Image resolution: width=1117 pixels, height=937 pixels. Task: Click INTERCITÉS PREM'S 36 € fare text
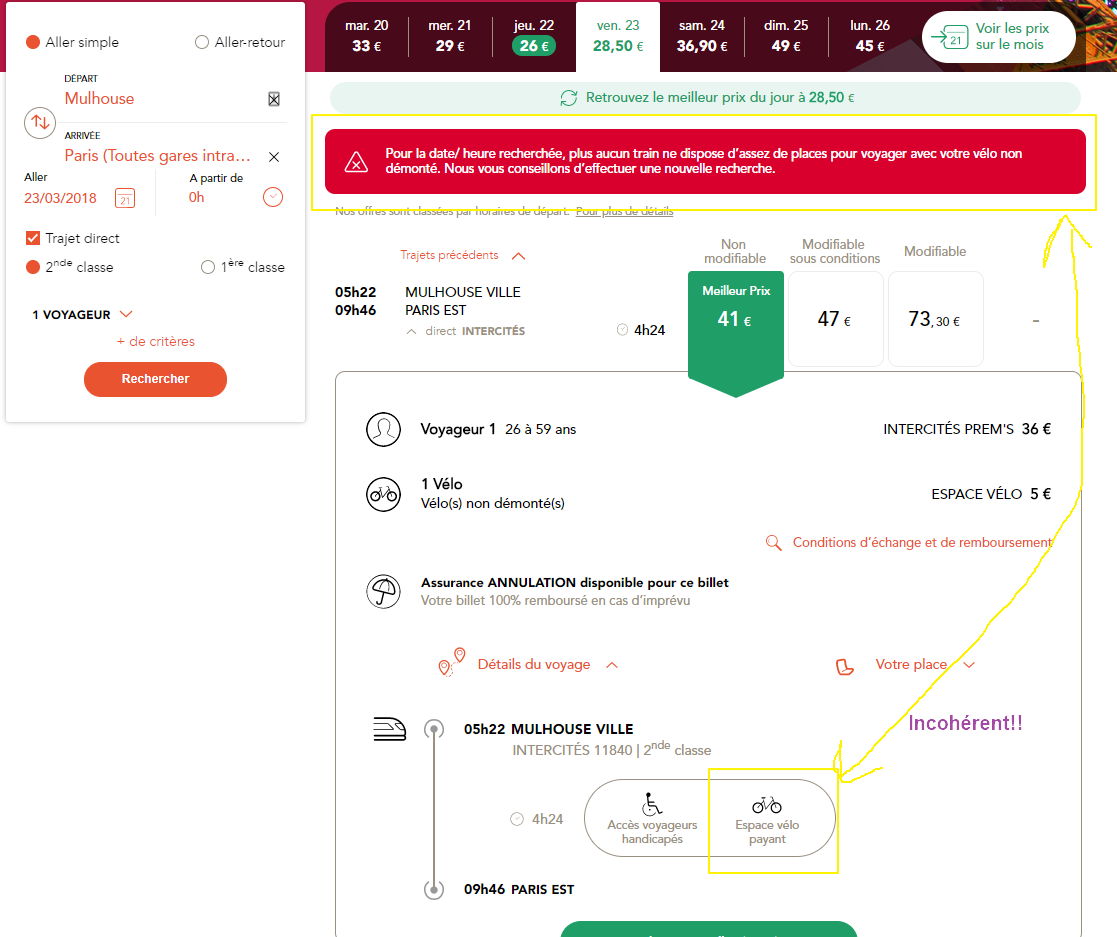click(967, 429)
